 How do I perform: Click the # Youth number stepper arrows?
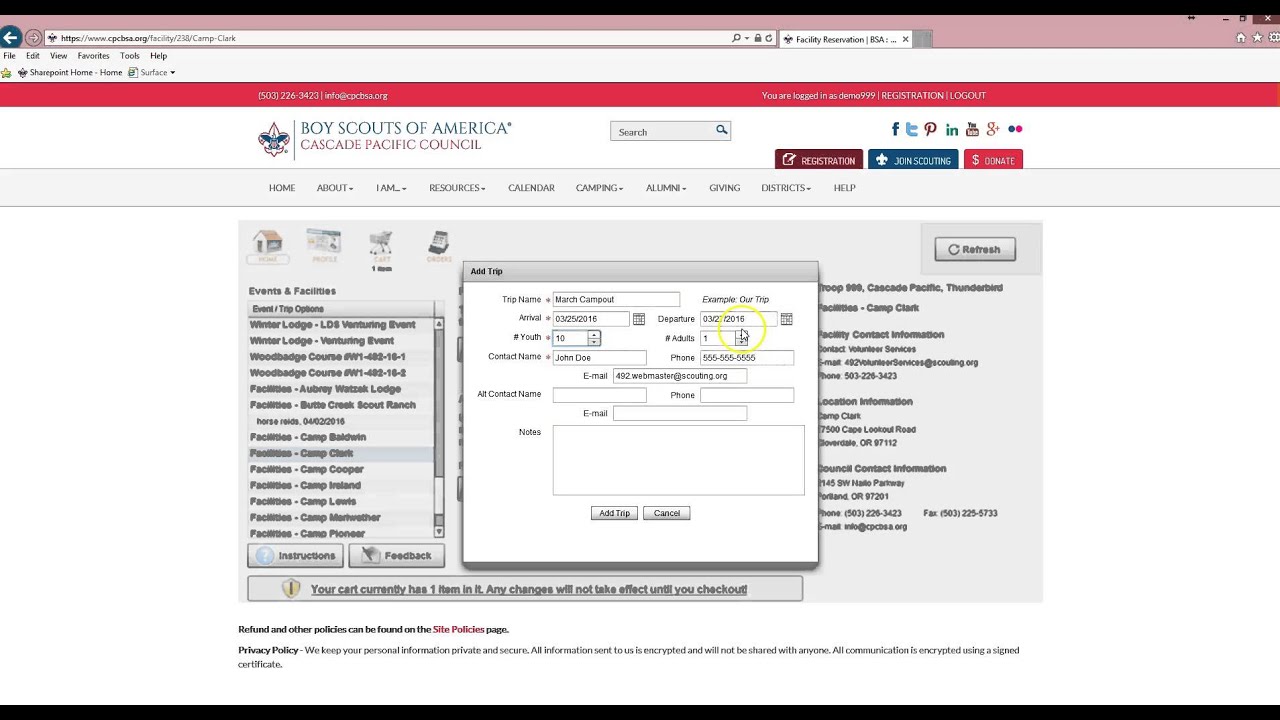click(x=594, y=338)
